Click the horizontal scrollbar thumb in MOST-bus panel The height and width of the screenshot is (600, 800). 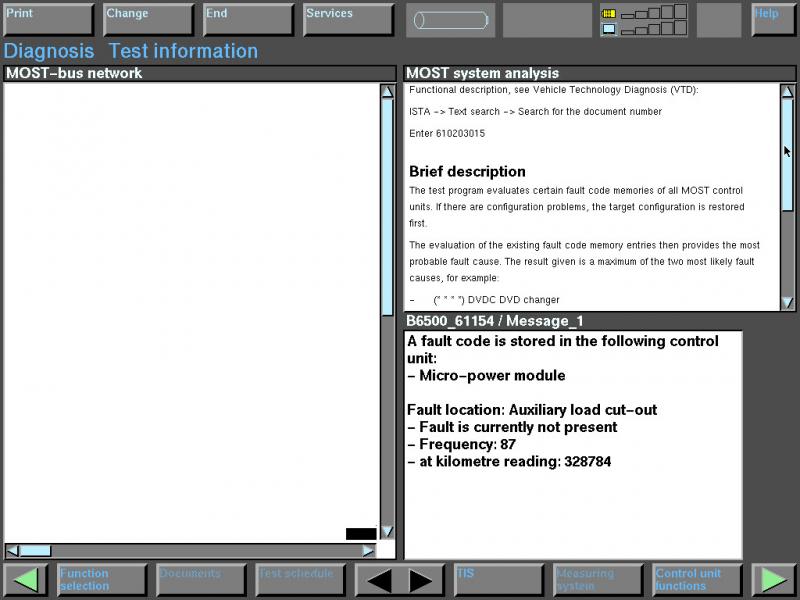(x=35, y=550)
